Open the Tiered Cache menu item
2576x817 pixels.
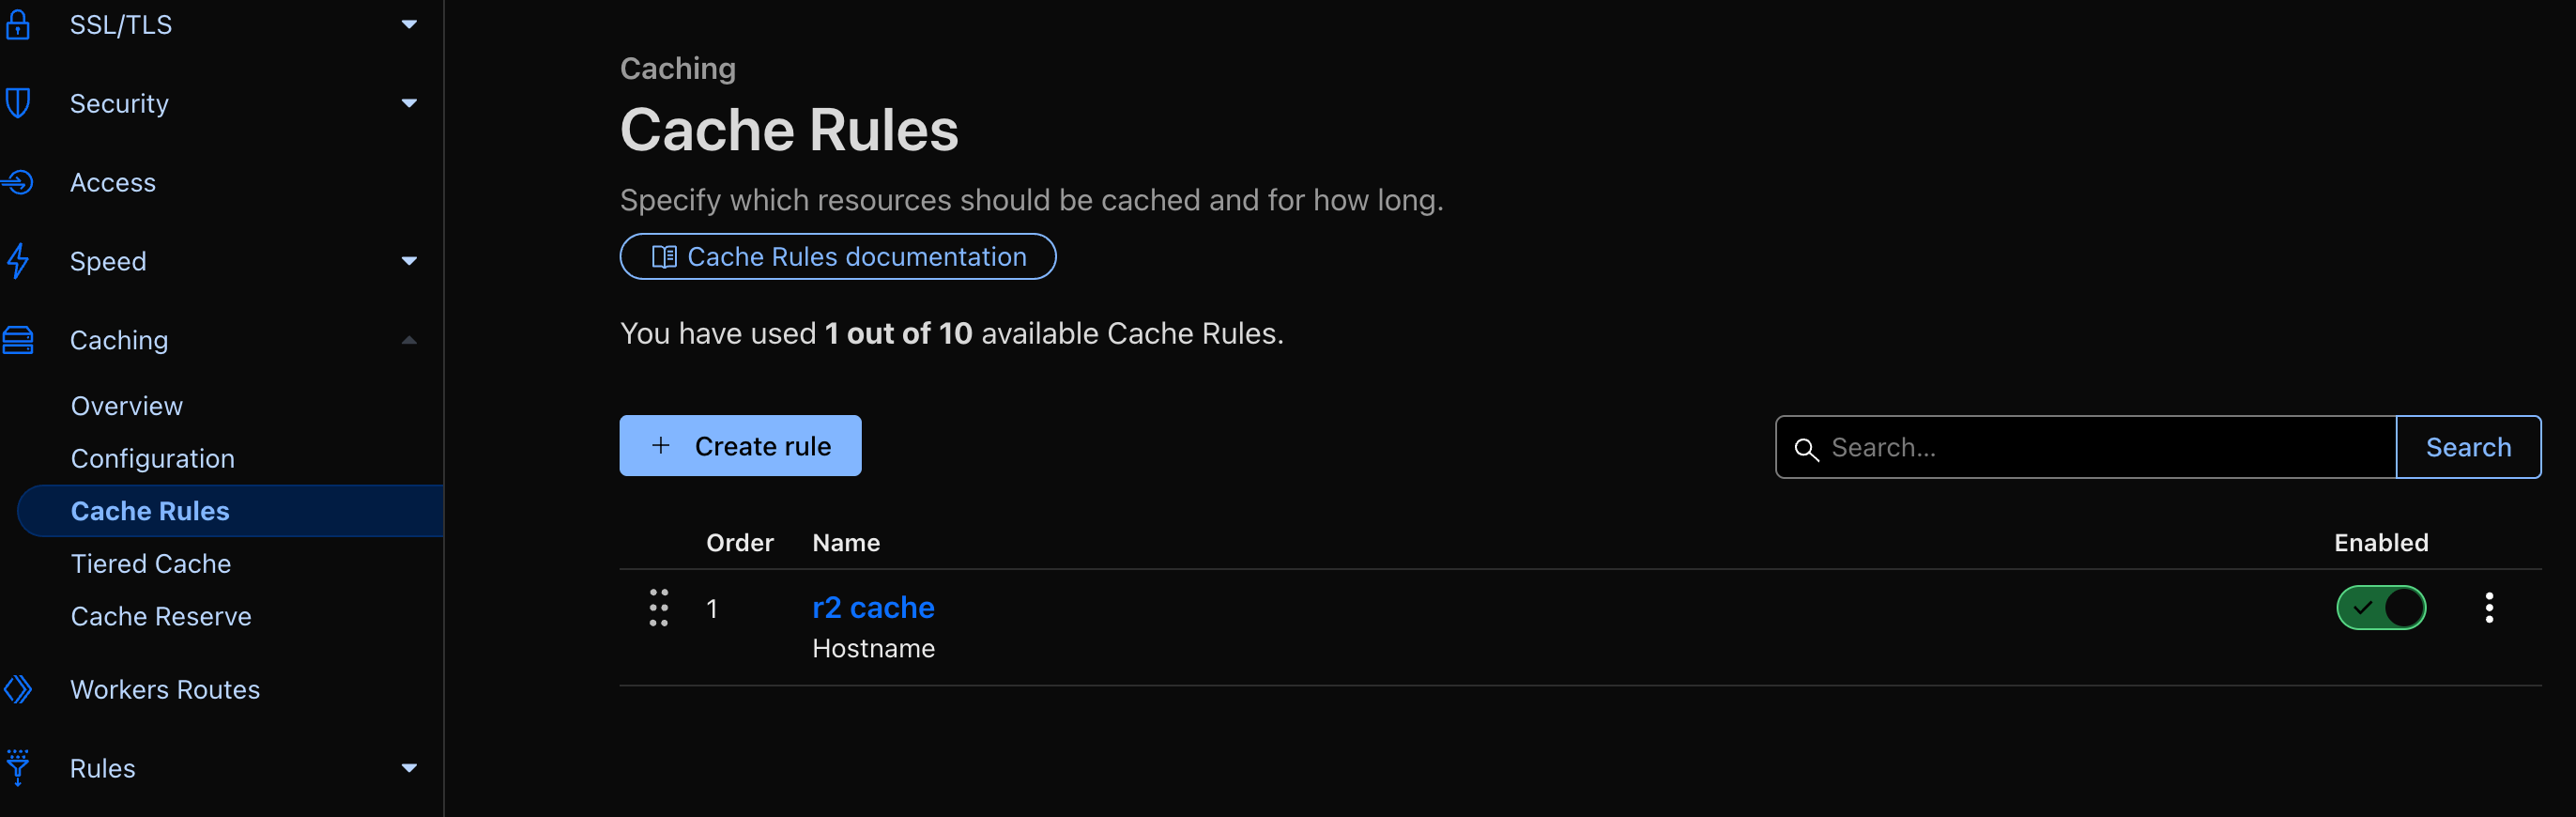click(x=151, y=564)
